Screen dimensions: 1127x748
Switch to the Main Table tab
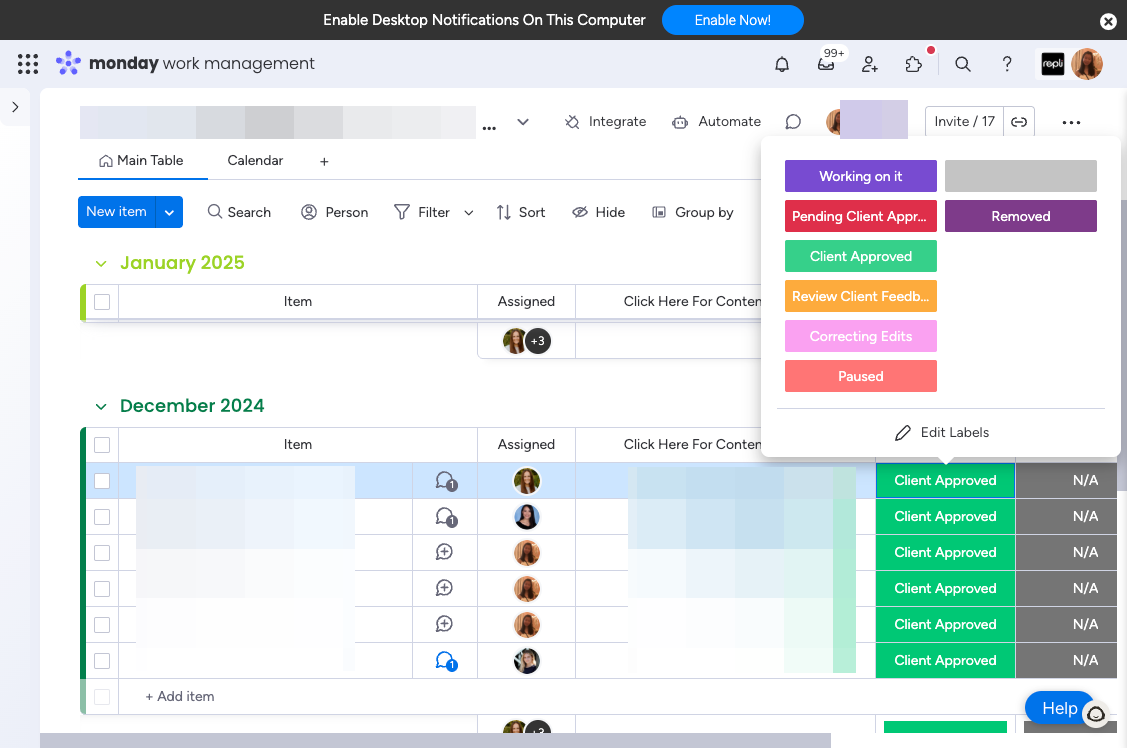[142, 160]
